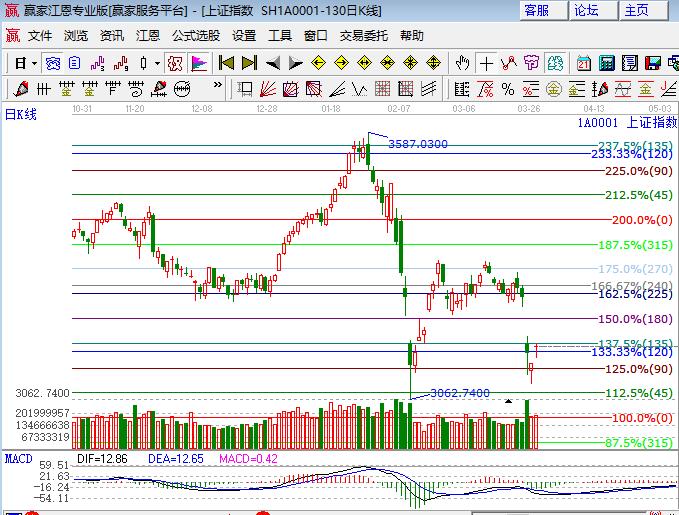This screenshot has width=679, height=515.
Task: Activate the crosshair cursor tool
Action: click(486, 63)
